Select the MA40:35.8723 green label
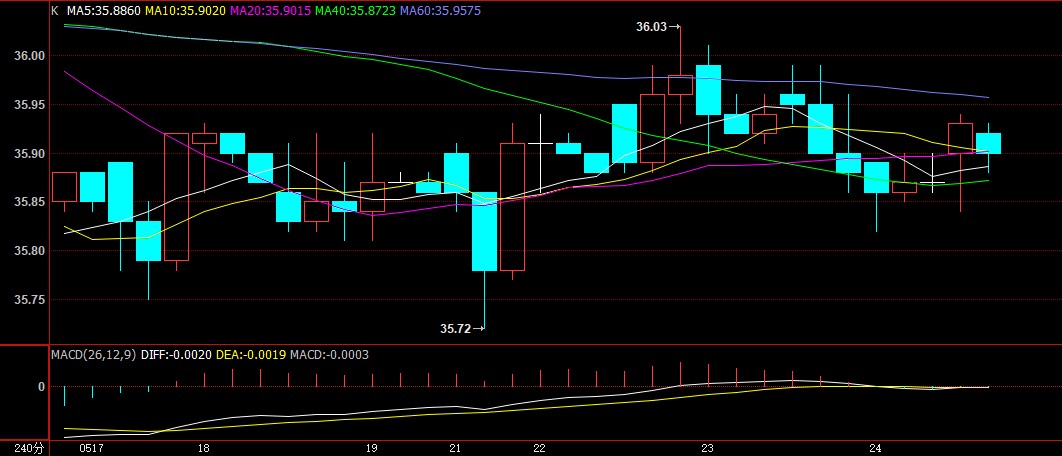The height and width of the screenshot is (456, 1062). (356, 11)
